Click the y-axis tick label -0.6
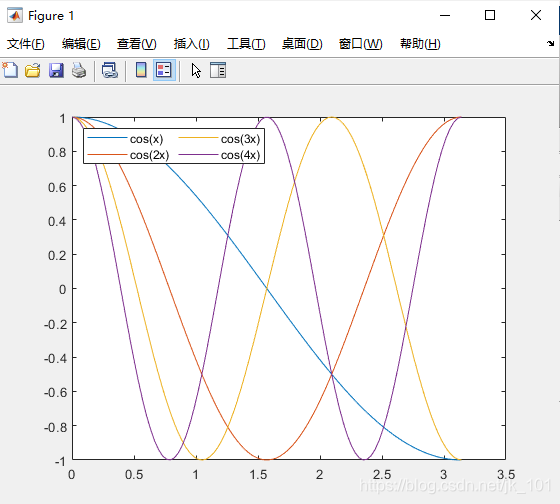This screenshot has width=560, height=504. pos(55,393)
